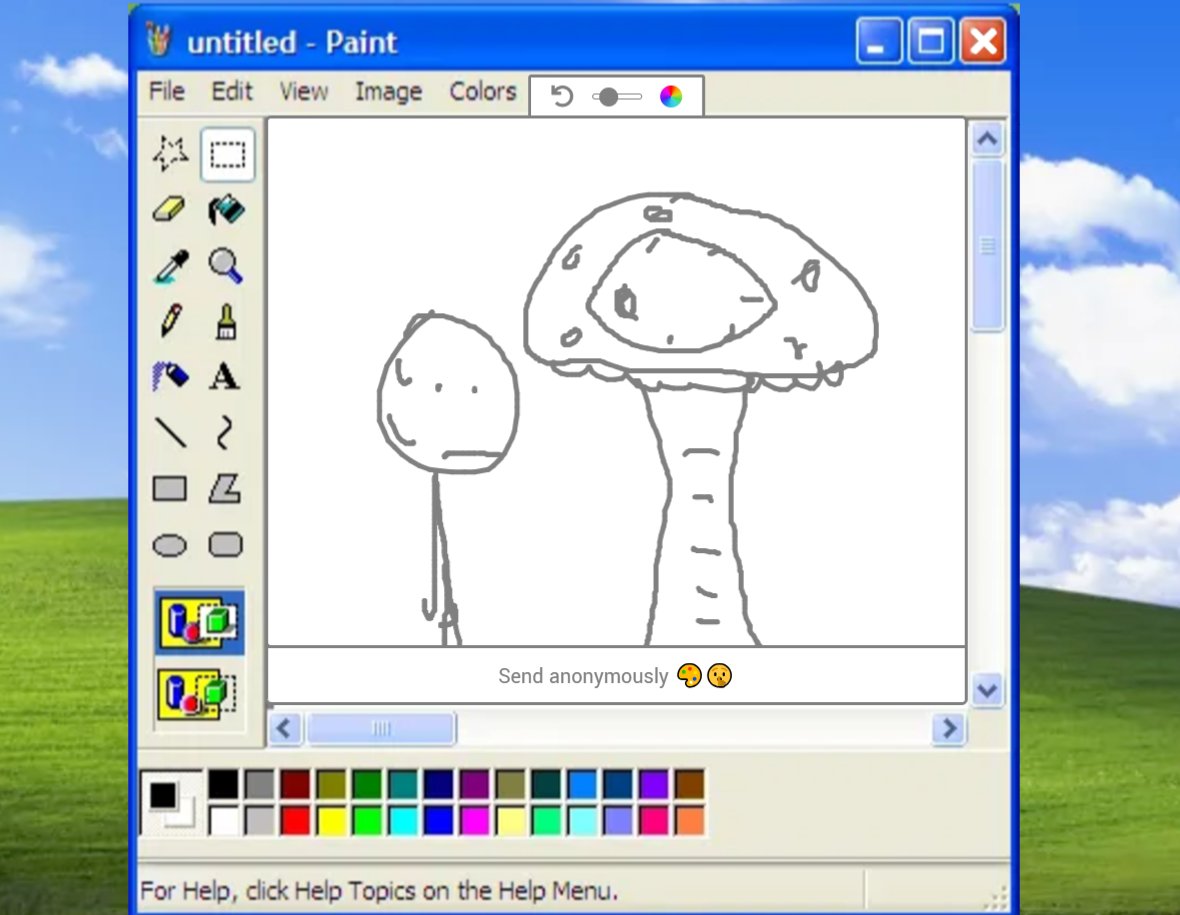1180x915 pixels.
Task: Open the File menu
Action: pyautogui.click(x=166, y=91)
